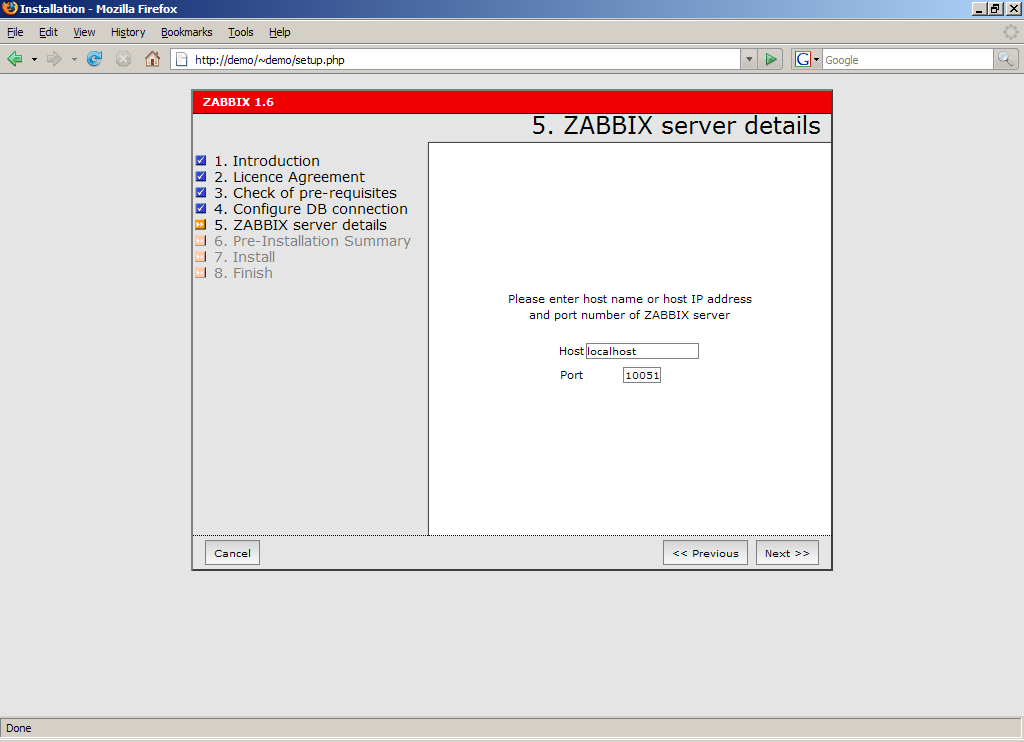Click the step icon next to Finish
This screenshot has height=742, width=1024.
[x=200, y=273]
